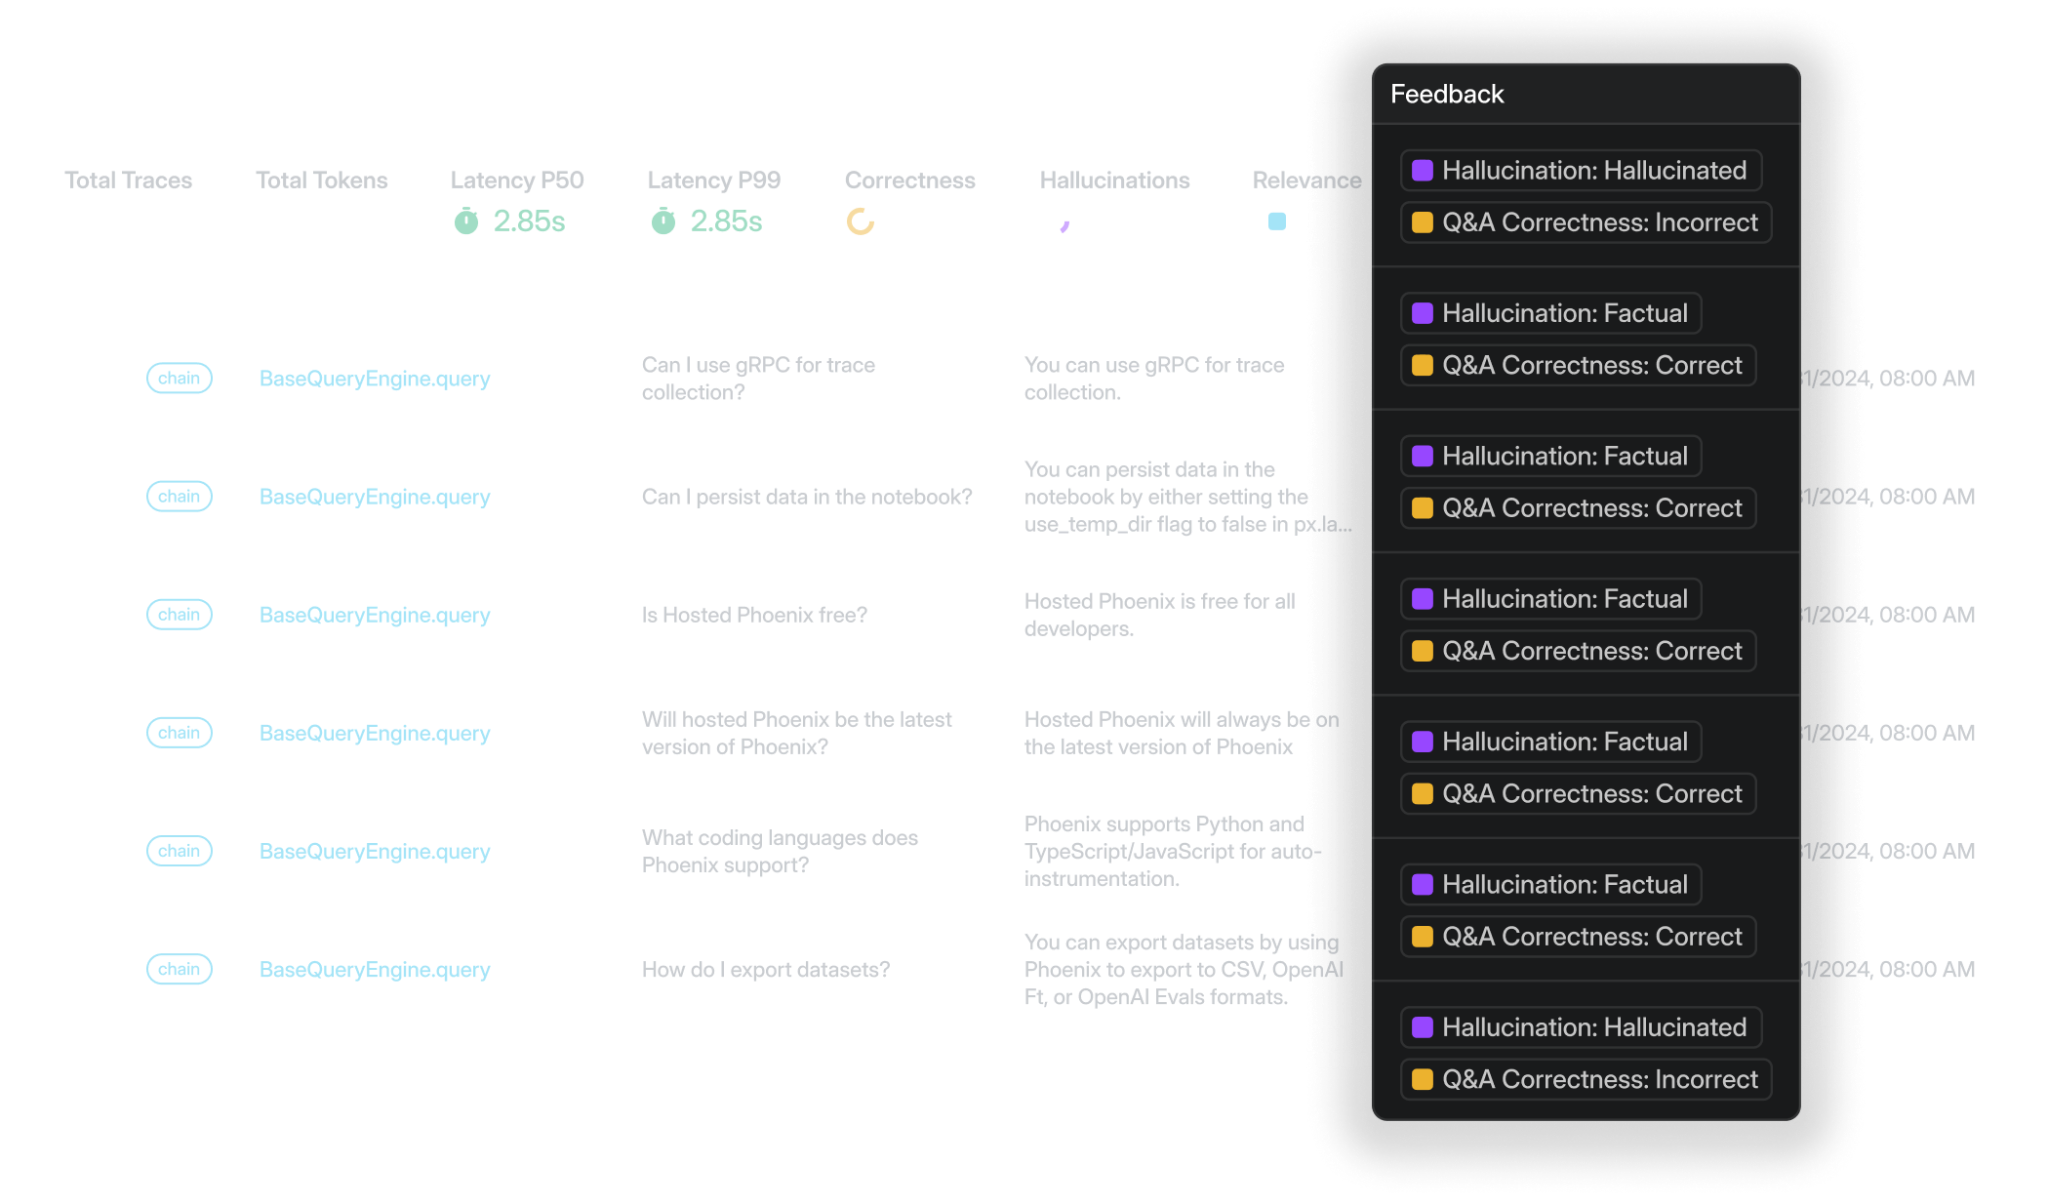
Task: Select the topmost Q&A Correctness: Correct chip
Action: point(1577,365)
